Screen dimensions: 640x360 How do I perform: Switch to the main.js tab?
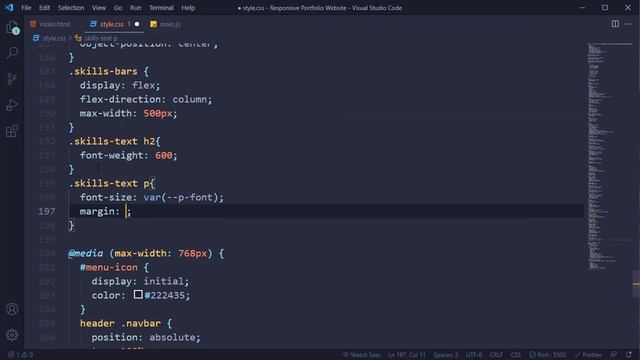tap(165, 24)
